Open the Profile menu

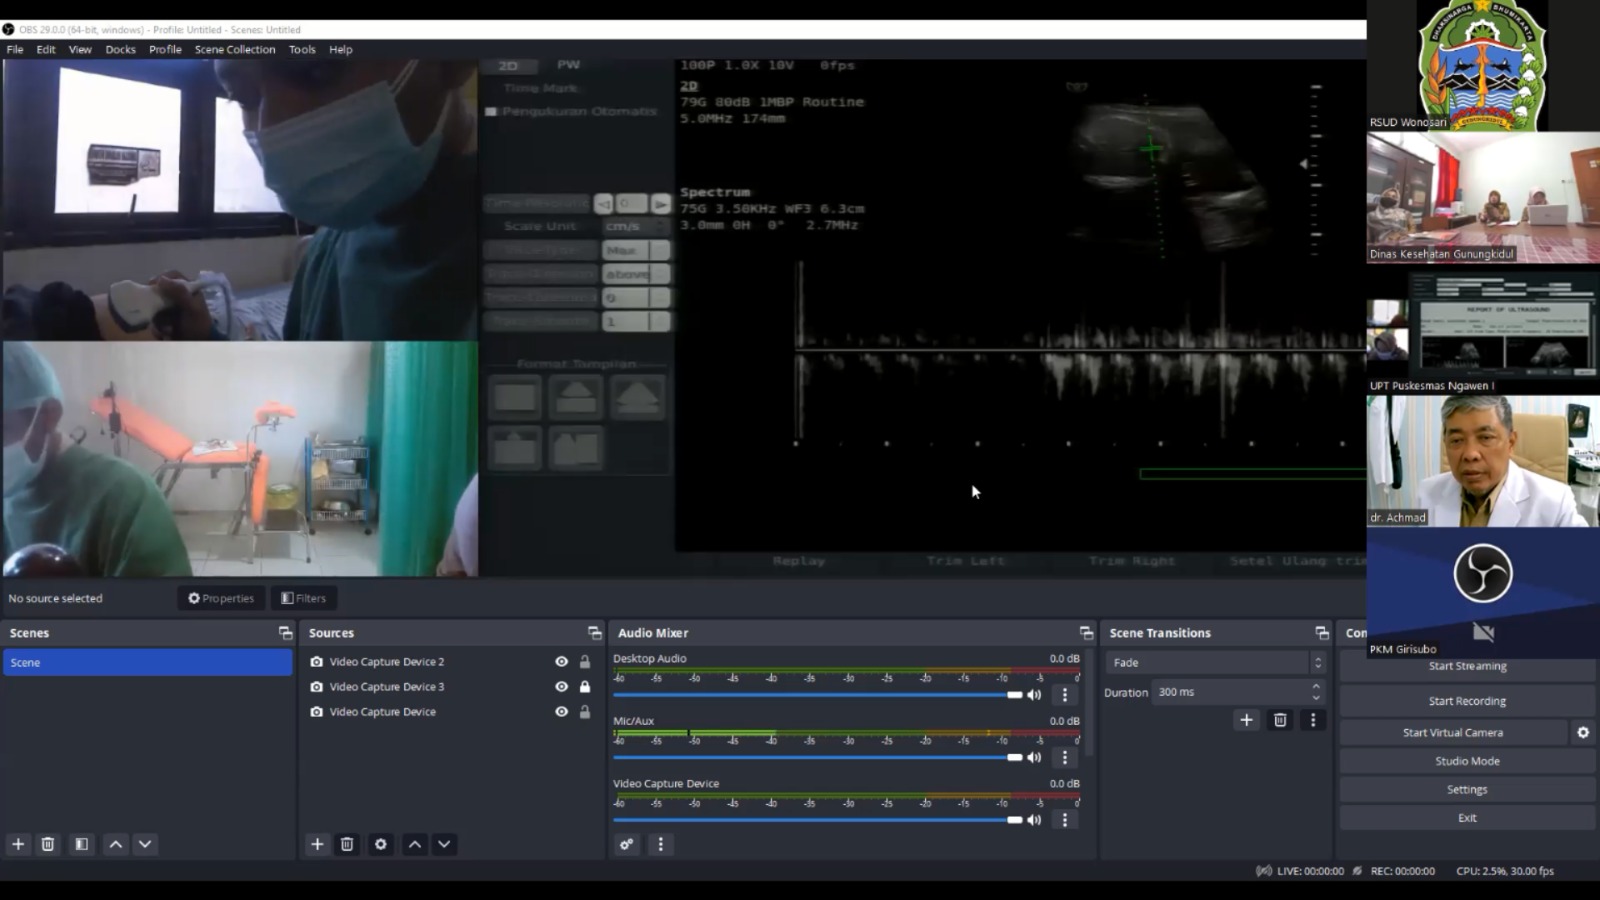166,49
